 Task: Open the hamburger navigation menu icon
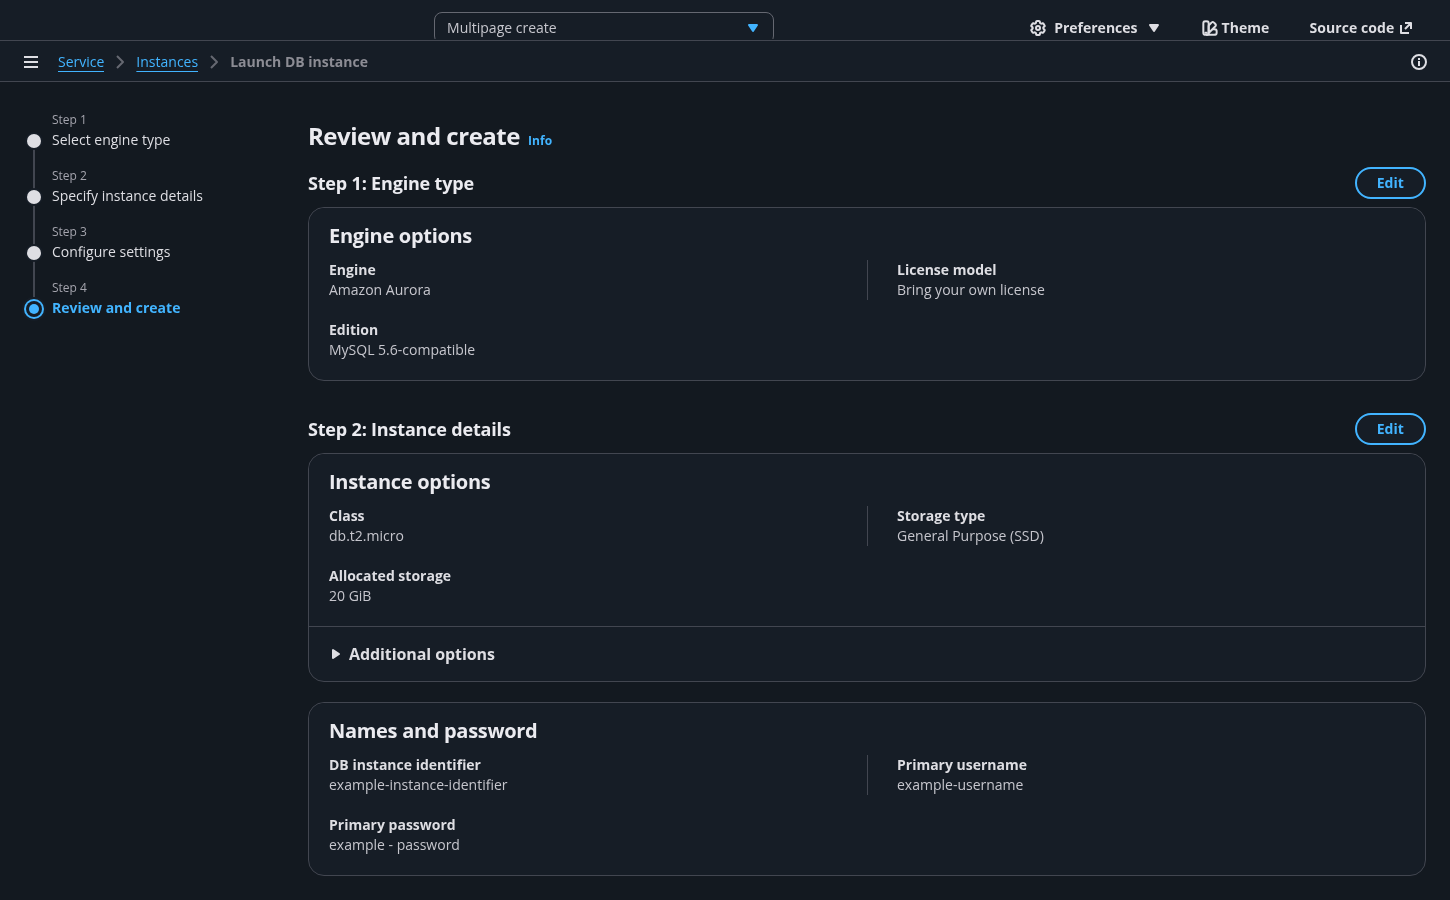coord(31,62)
